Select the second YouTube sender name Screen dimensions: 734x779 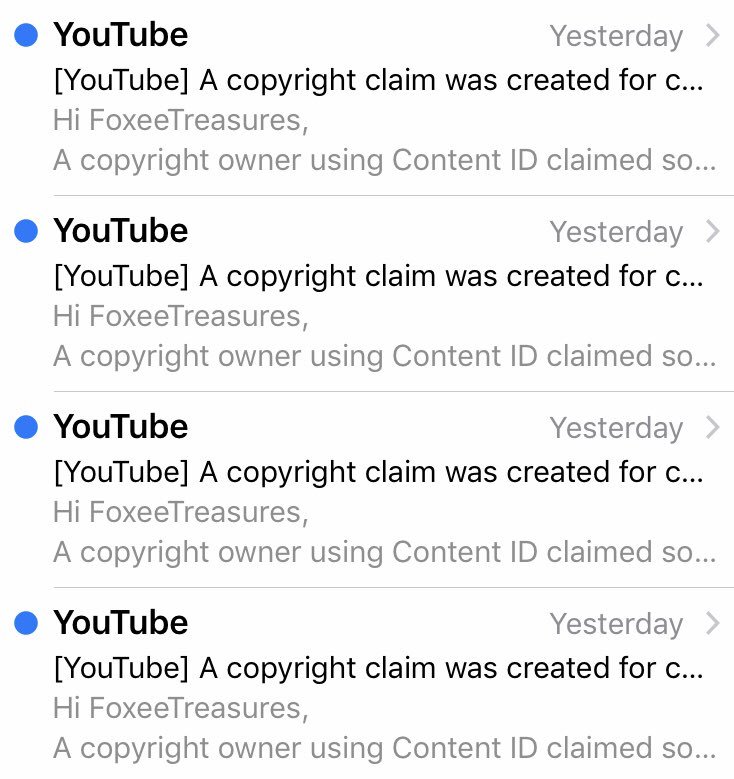coord(121,231)
